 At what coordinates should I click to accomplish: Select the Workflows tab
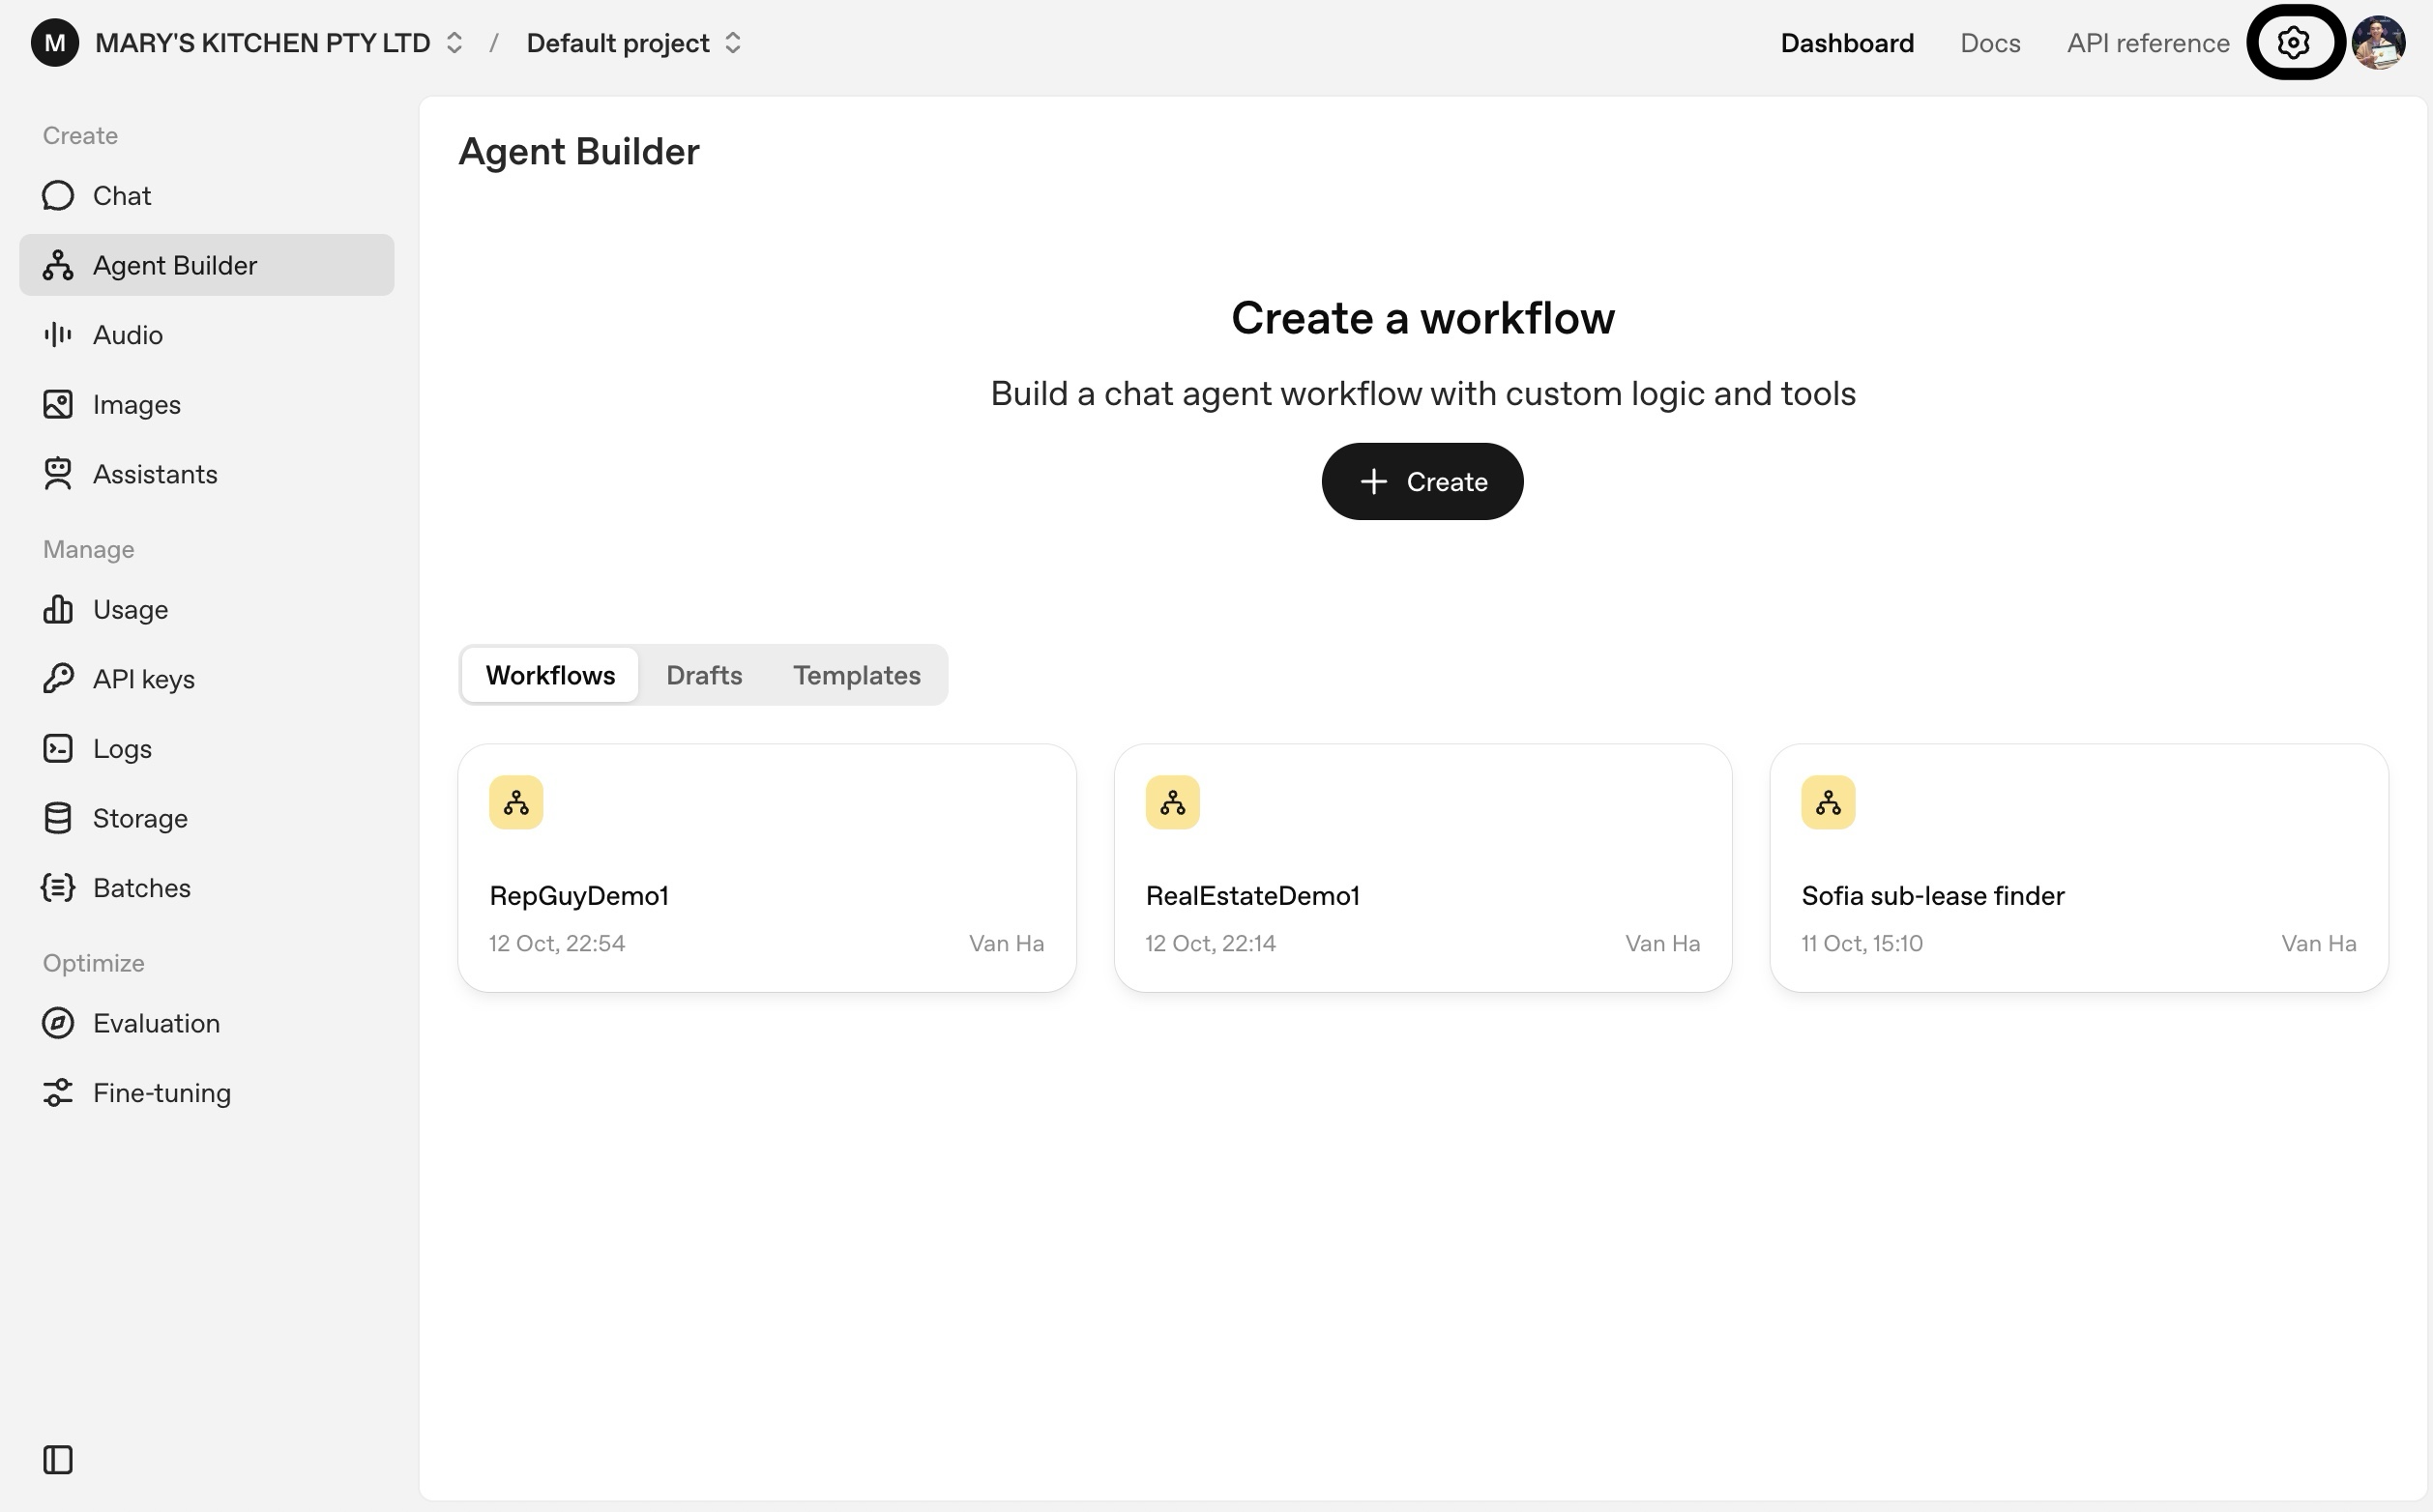pos(550,675)
